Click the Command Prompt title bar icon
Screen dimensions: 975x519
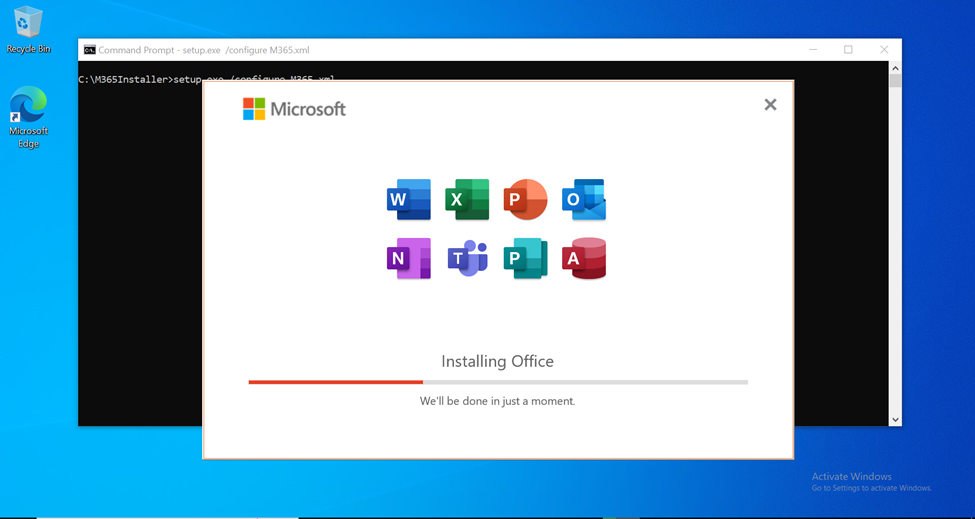(x=90, y=50)
